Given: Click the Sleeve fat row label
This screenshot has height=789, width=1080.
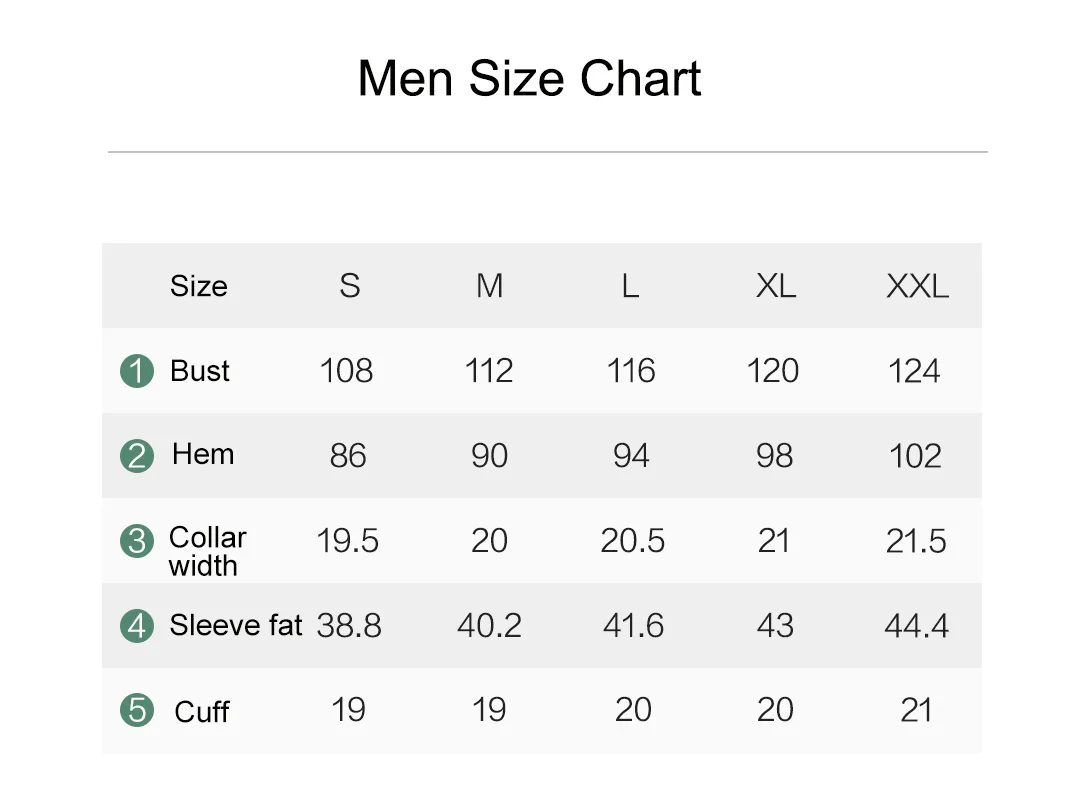Looking at the screenshot, I should (235, 625).
